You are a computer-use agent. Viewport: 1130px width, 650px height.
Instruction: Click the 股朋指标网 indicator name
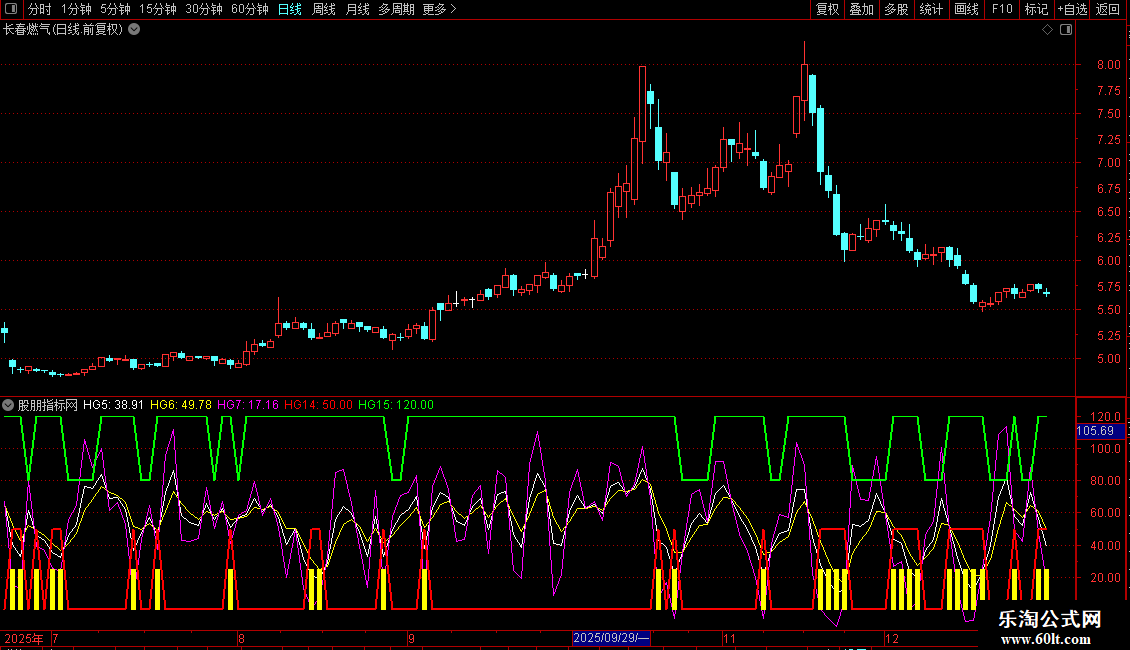[x=48, y=405]
